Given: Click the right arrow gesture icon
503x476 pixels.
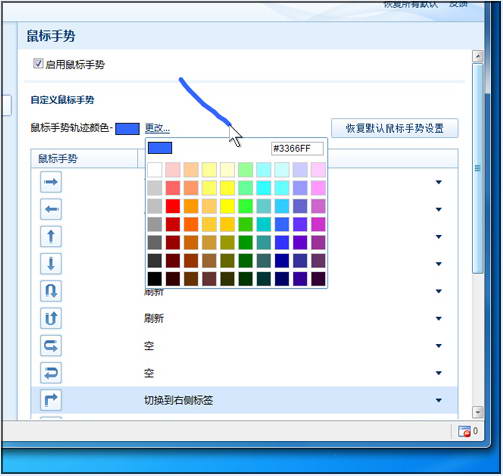Looking at the screenshot, I should coord(51,182).
